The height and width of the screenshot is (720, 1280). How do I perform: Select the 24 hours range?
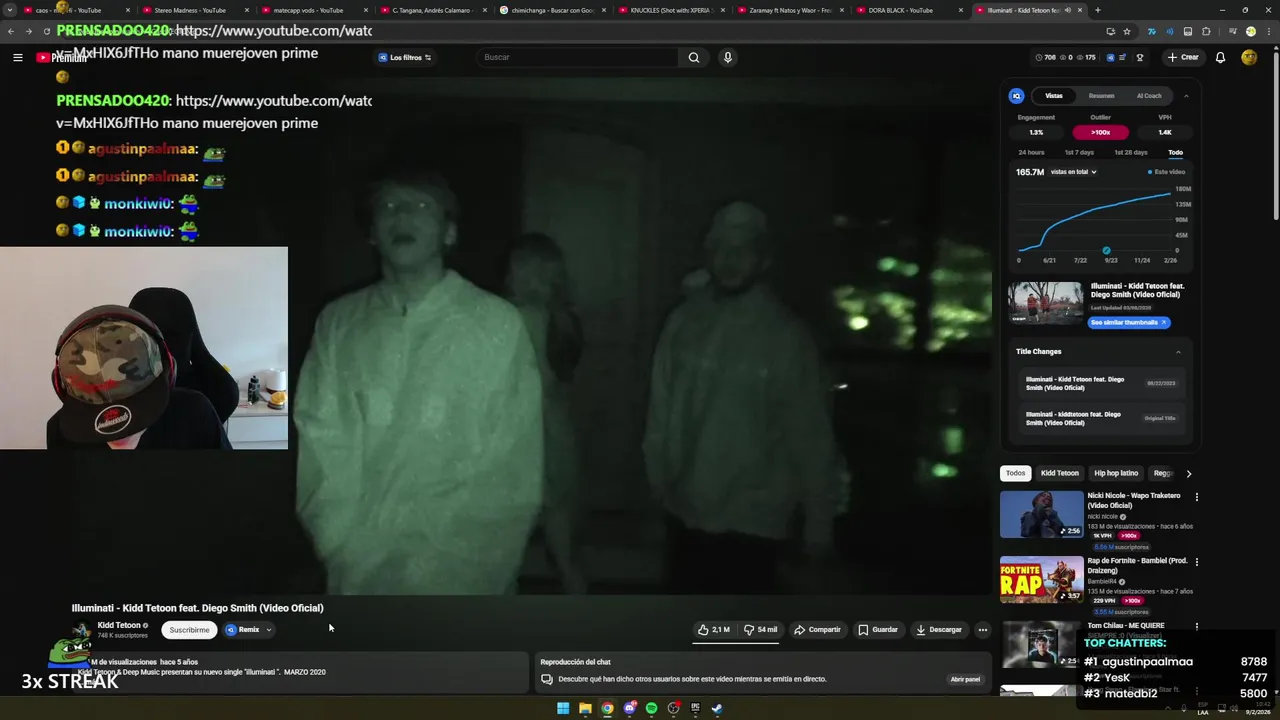coord(1031,152)
